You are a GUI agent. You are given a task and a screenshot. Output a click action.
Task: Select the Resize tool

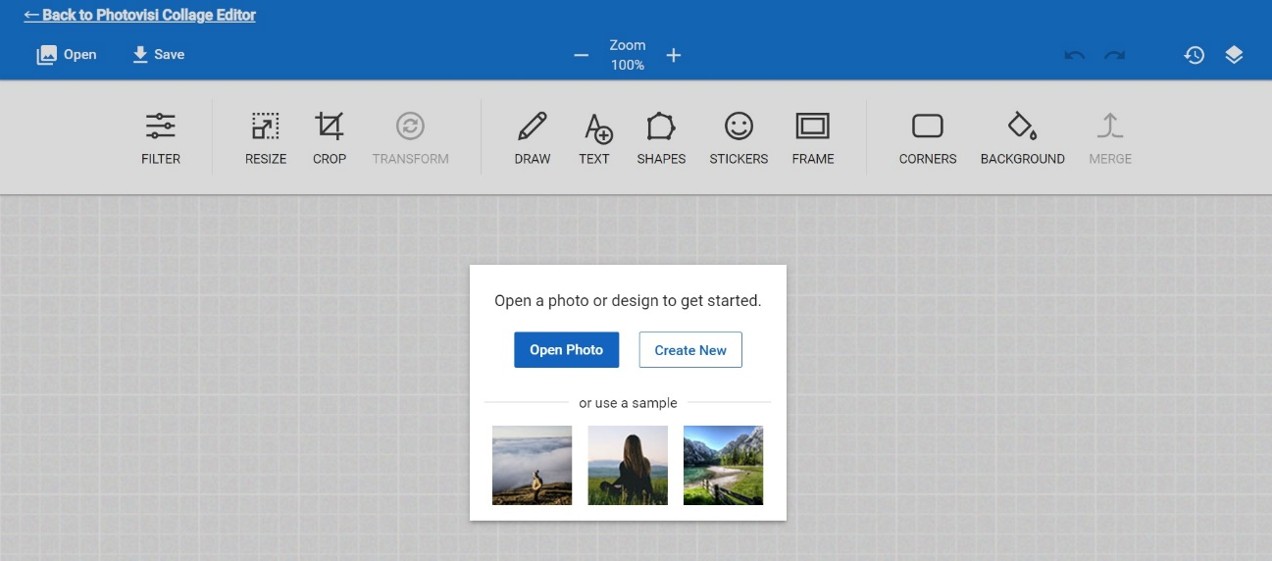click(x=266, y=138)
